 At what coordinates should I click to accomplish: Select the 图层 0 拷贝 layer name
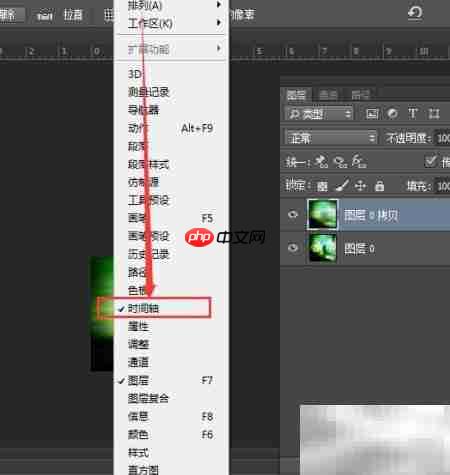point(371,216)
